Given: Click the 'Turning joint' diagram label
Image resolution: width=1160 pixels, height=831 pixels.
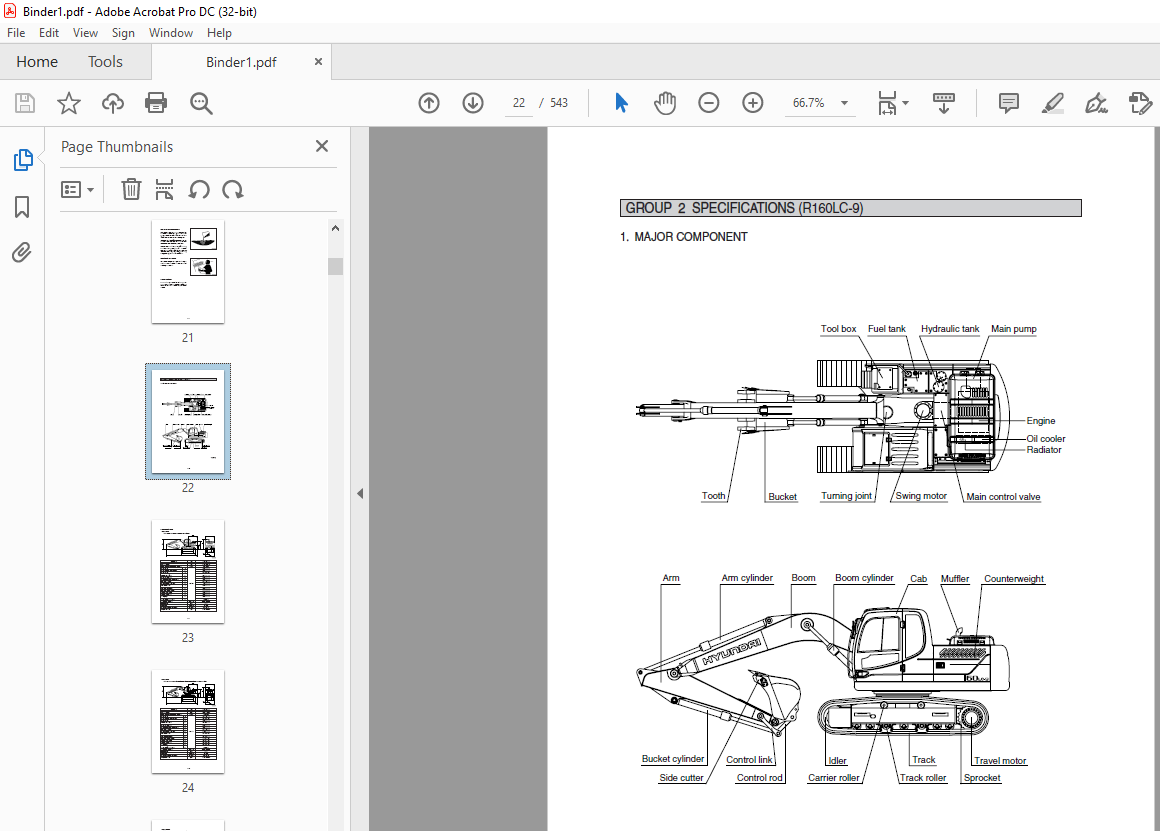Looking at the screenshot, I should 846,496.
